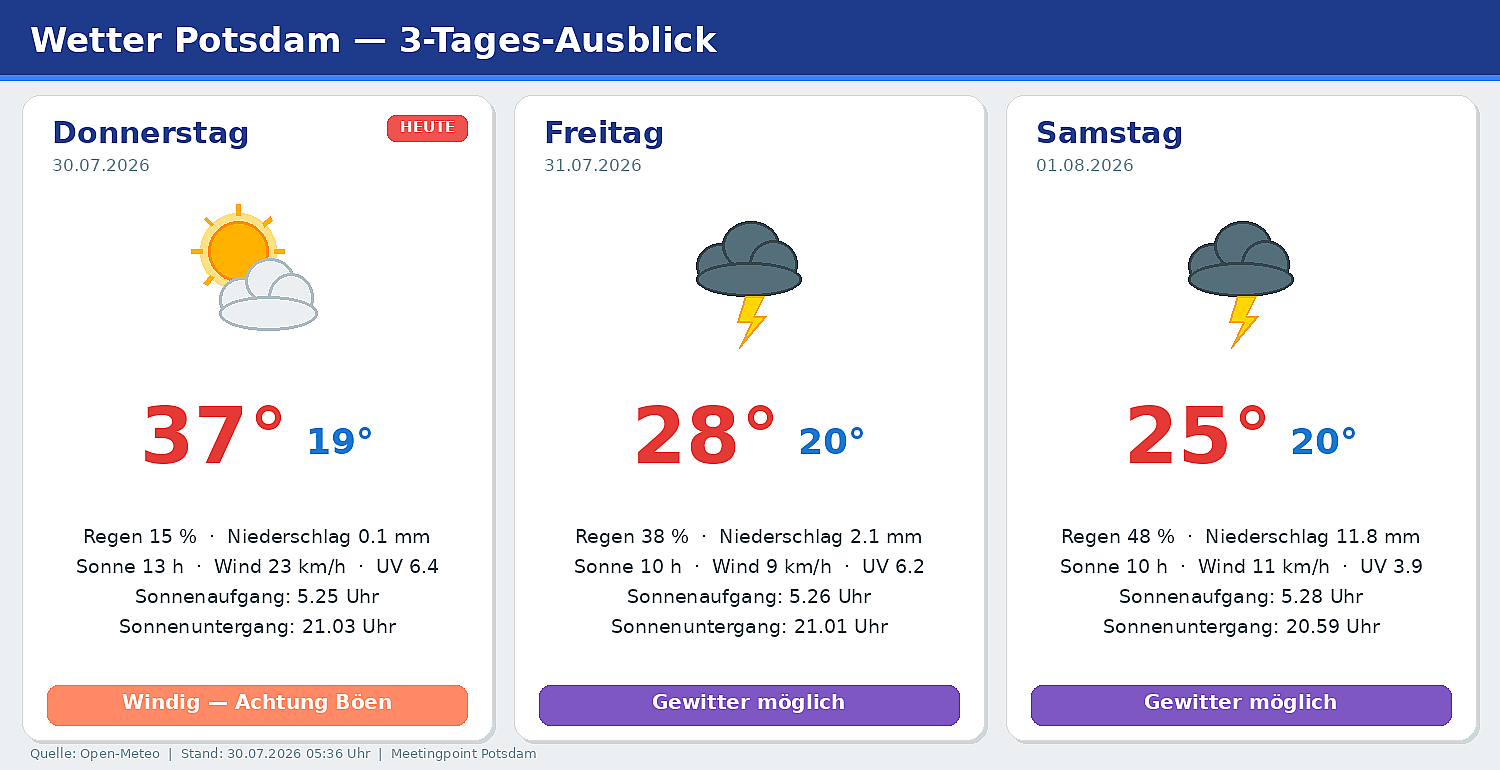Screen dimensions: 1500x770
Task: Click Samstag's Niederschlag 11.8 mm value
Action: point(1312,537)
